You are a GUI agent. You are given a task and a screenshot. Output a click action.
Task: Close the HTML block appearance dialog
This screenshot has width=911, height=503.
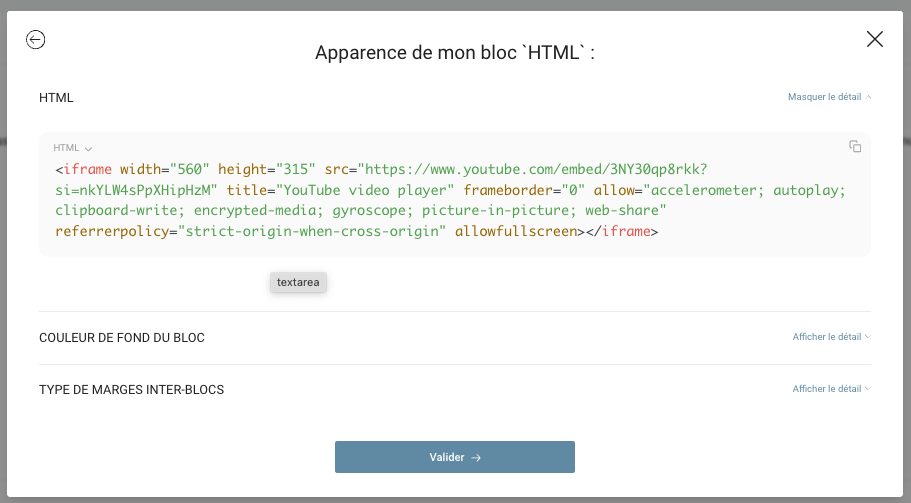(874, 39)
